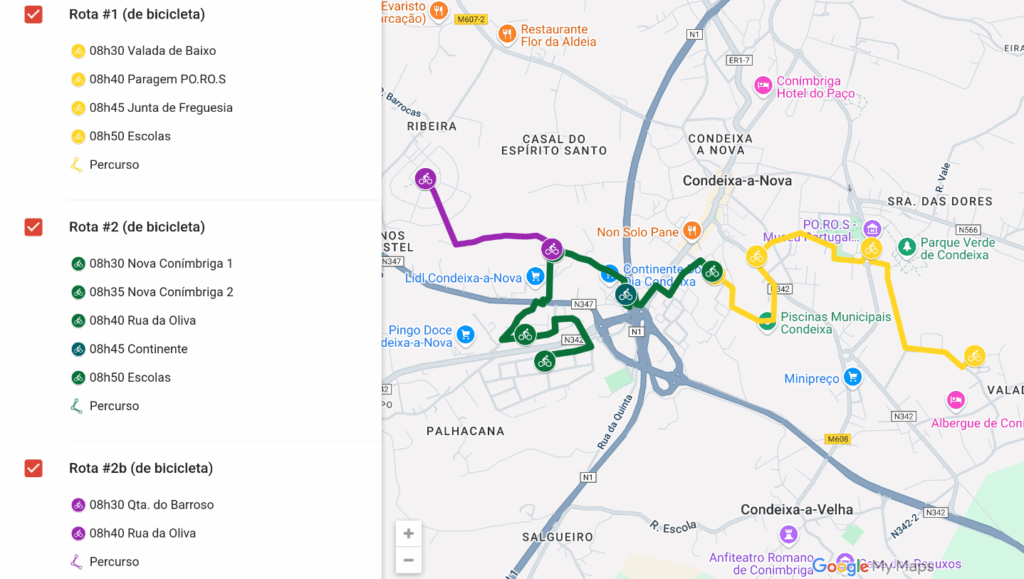Click the Pingo Doce shopping cart marker
The width and height of the screenshot is (1024, 579).
[466, 335]
